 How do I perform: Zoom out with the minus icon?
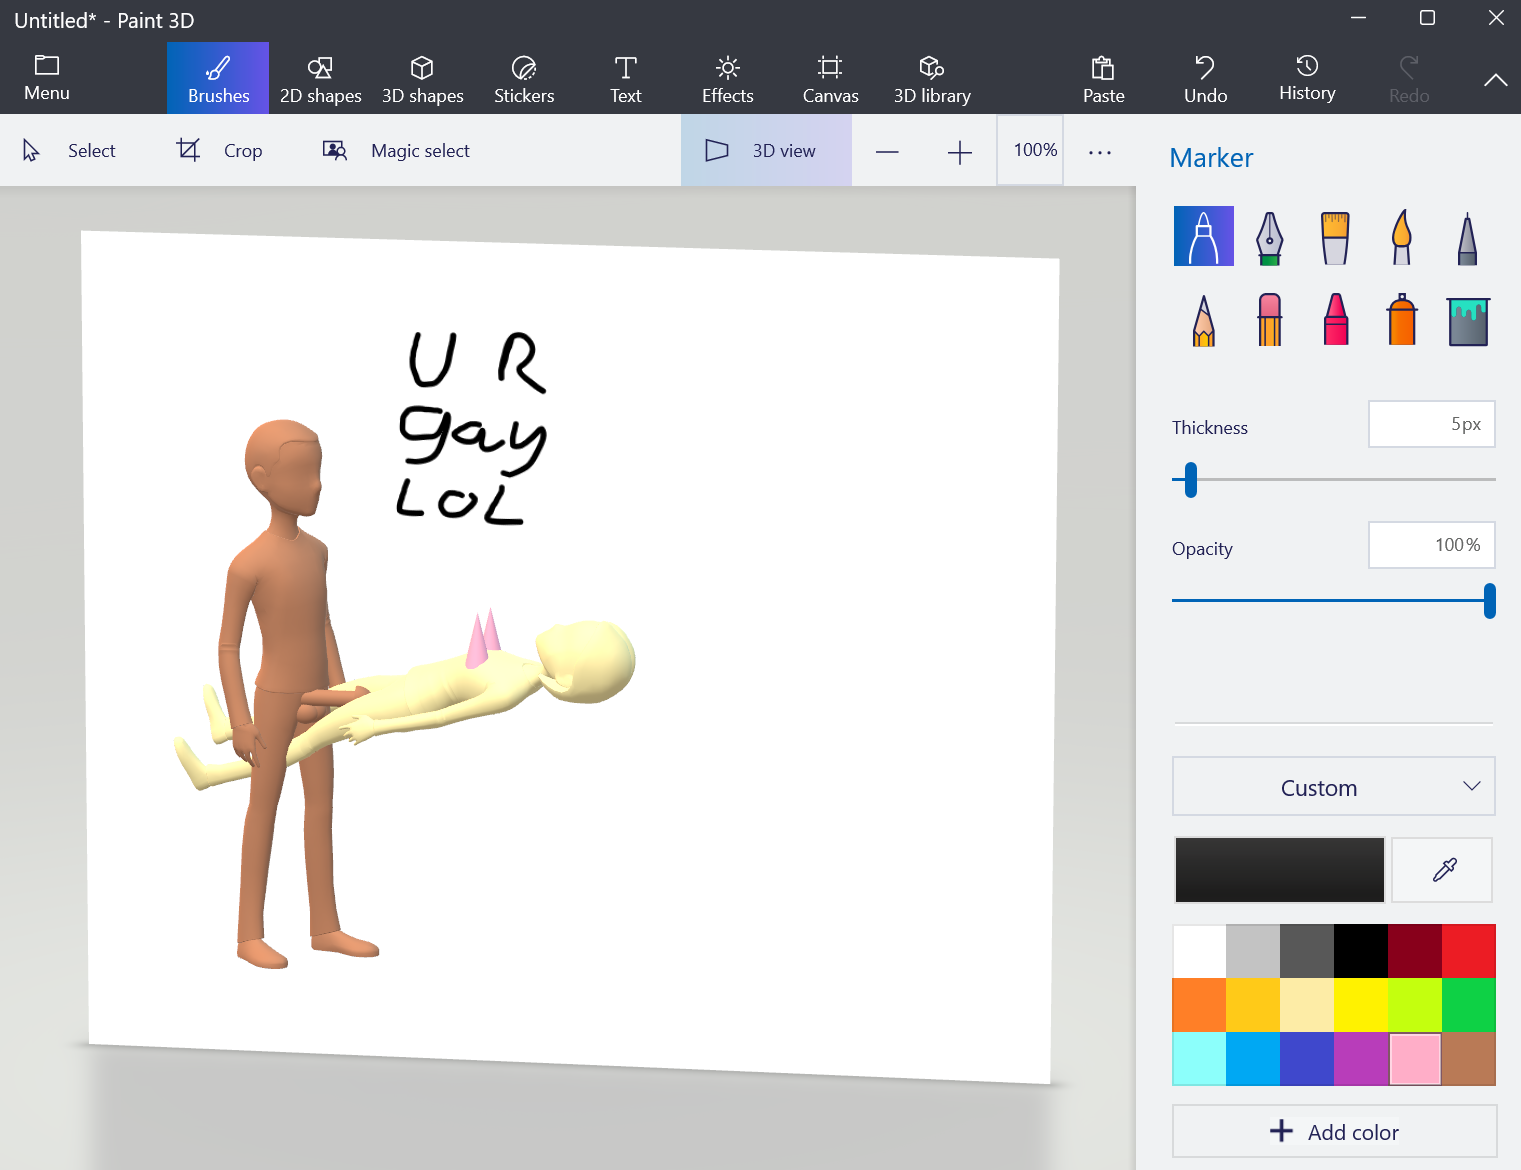pos(887,151)
